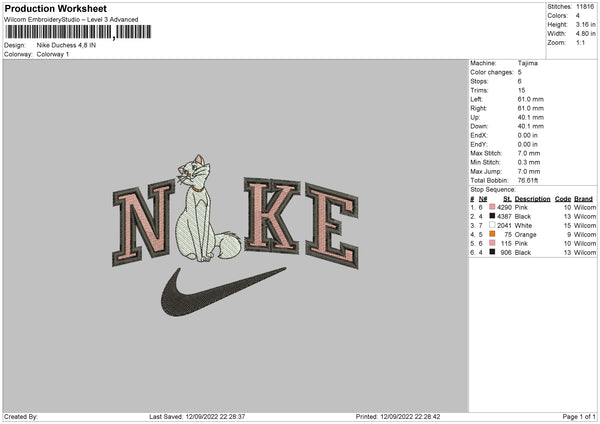Select 'Wilcom EmbroideryStudio – Level 3 Advanced' text
Viewport: 600px width, 424px height.
(x=71, y=20)
